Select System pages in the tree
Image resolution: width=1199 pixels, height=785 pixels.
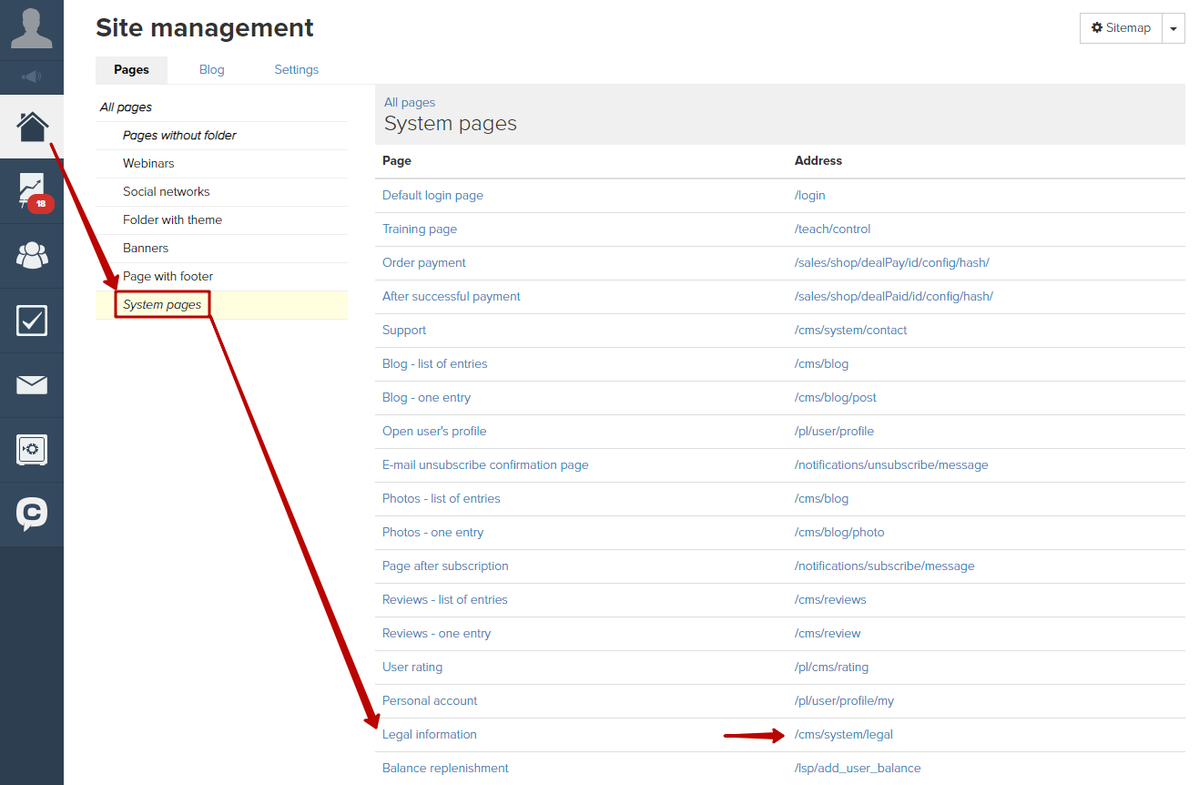pyautogui.click(x=162, y=304)
